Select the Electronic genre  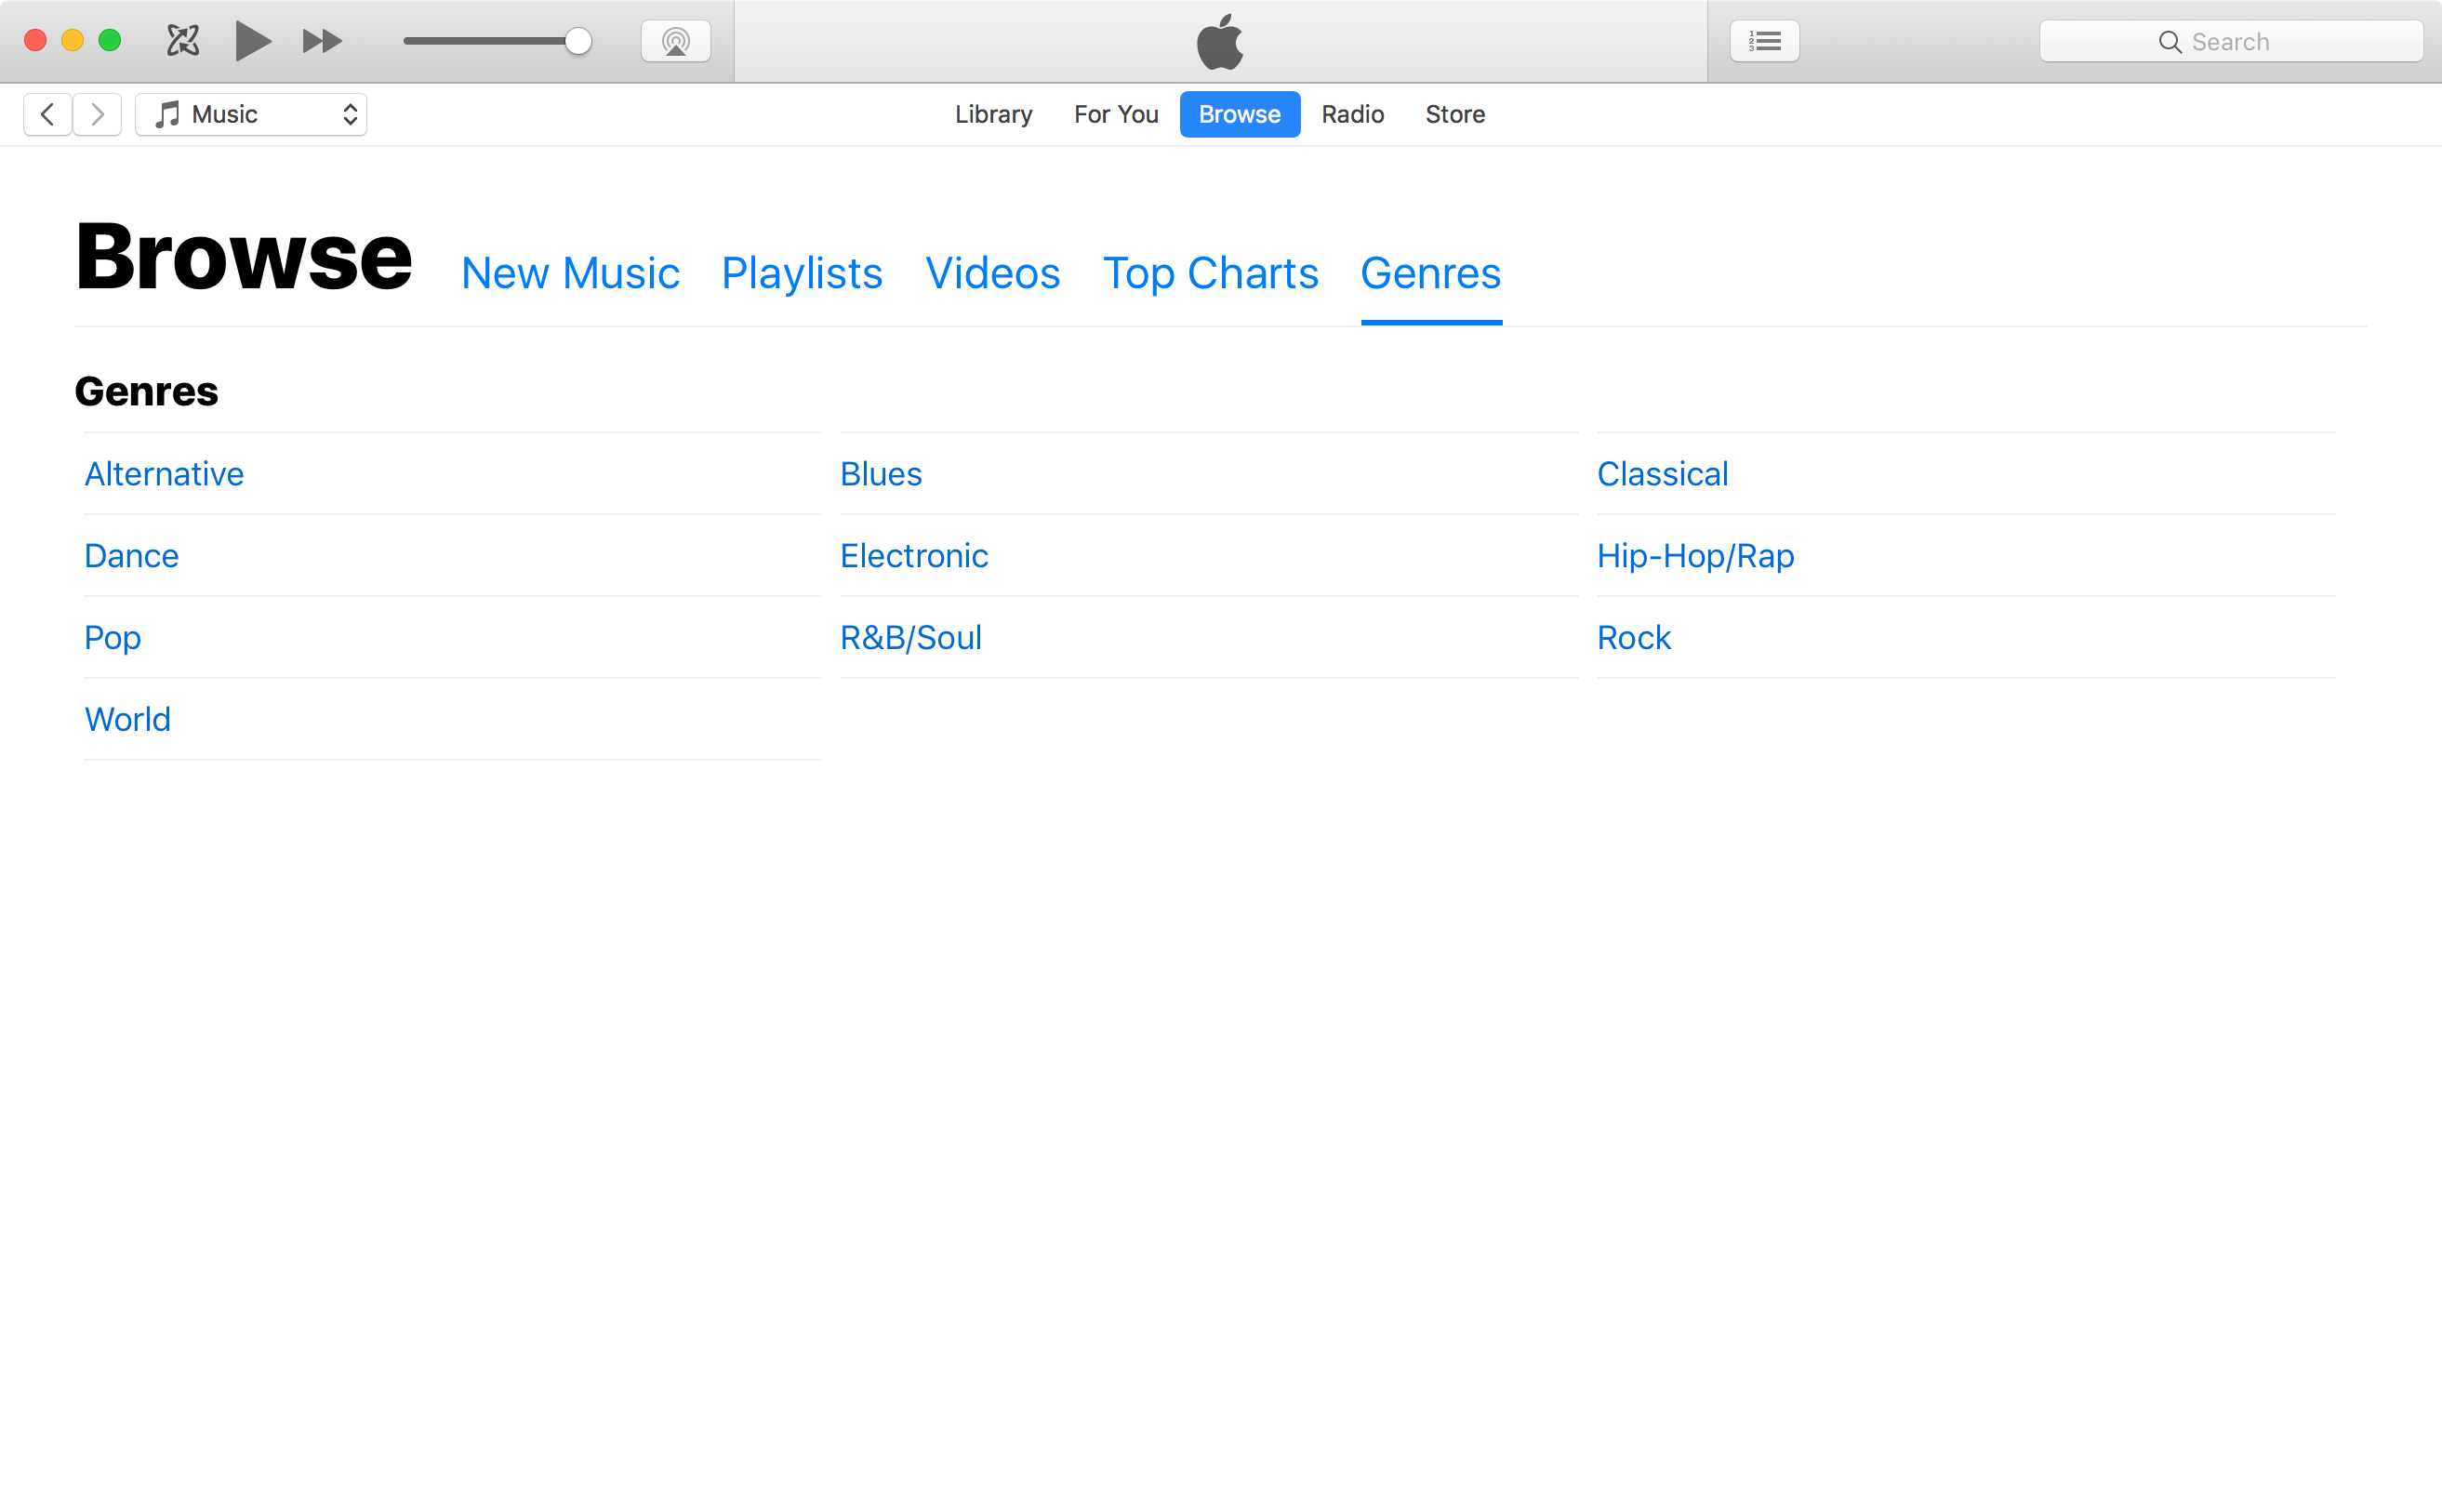(x=914, y=555)
